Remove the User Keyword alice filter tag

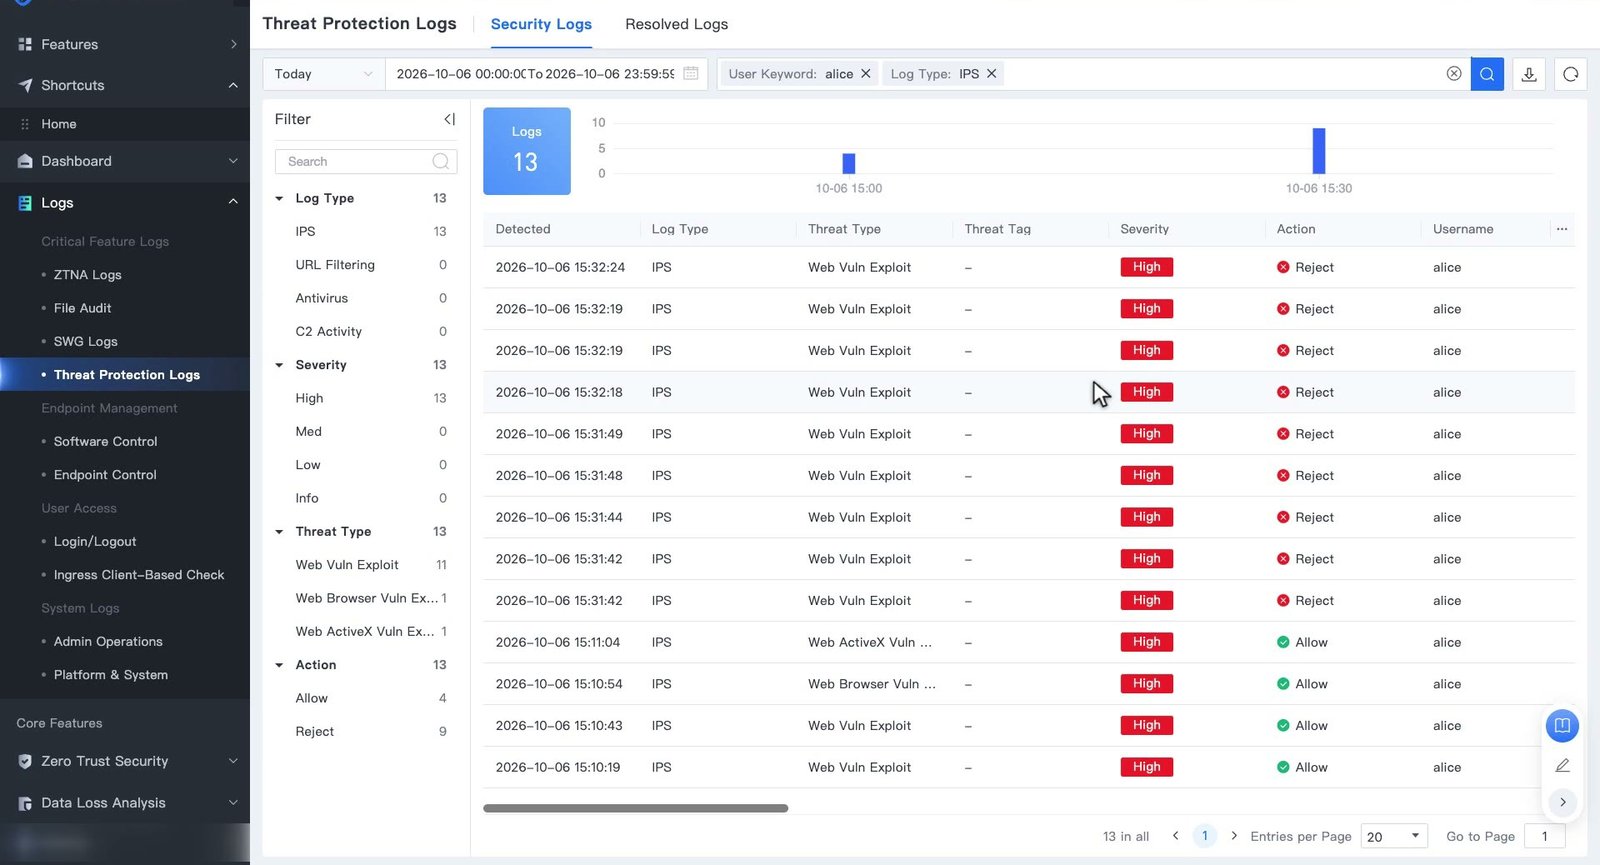pos(866,74)
